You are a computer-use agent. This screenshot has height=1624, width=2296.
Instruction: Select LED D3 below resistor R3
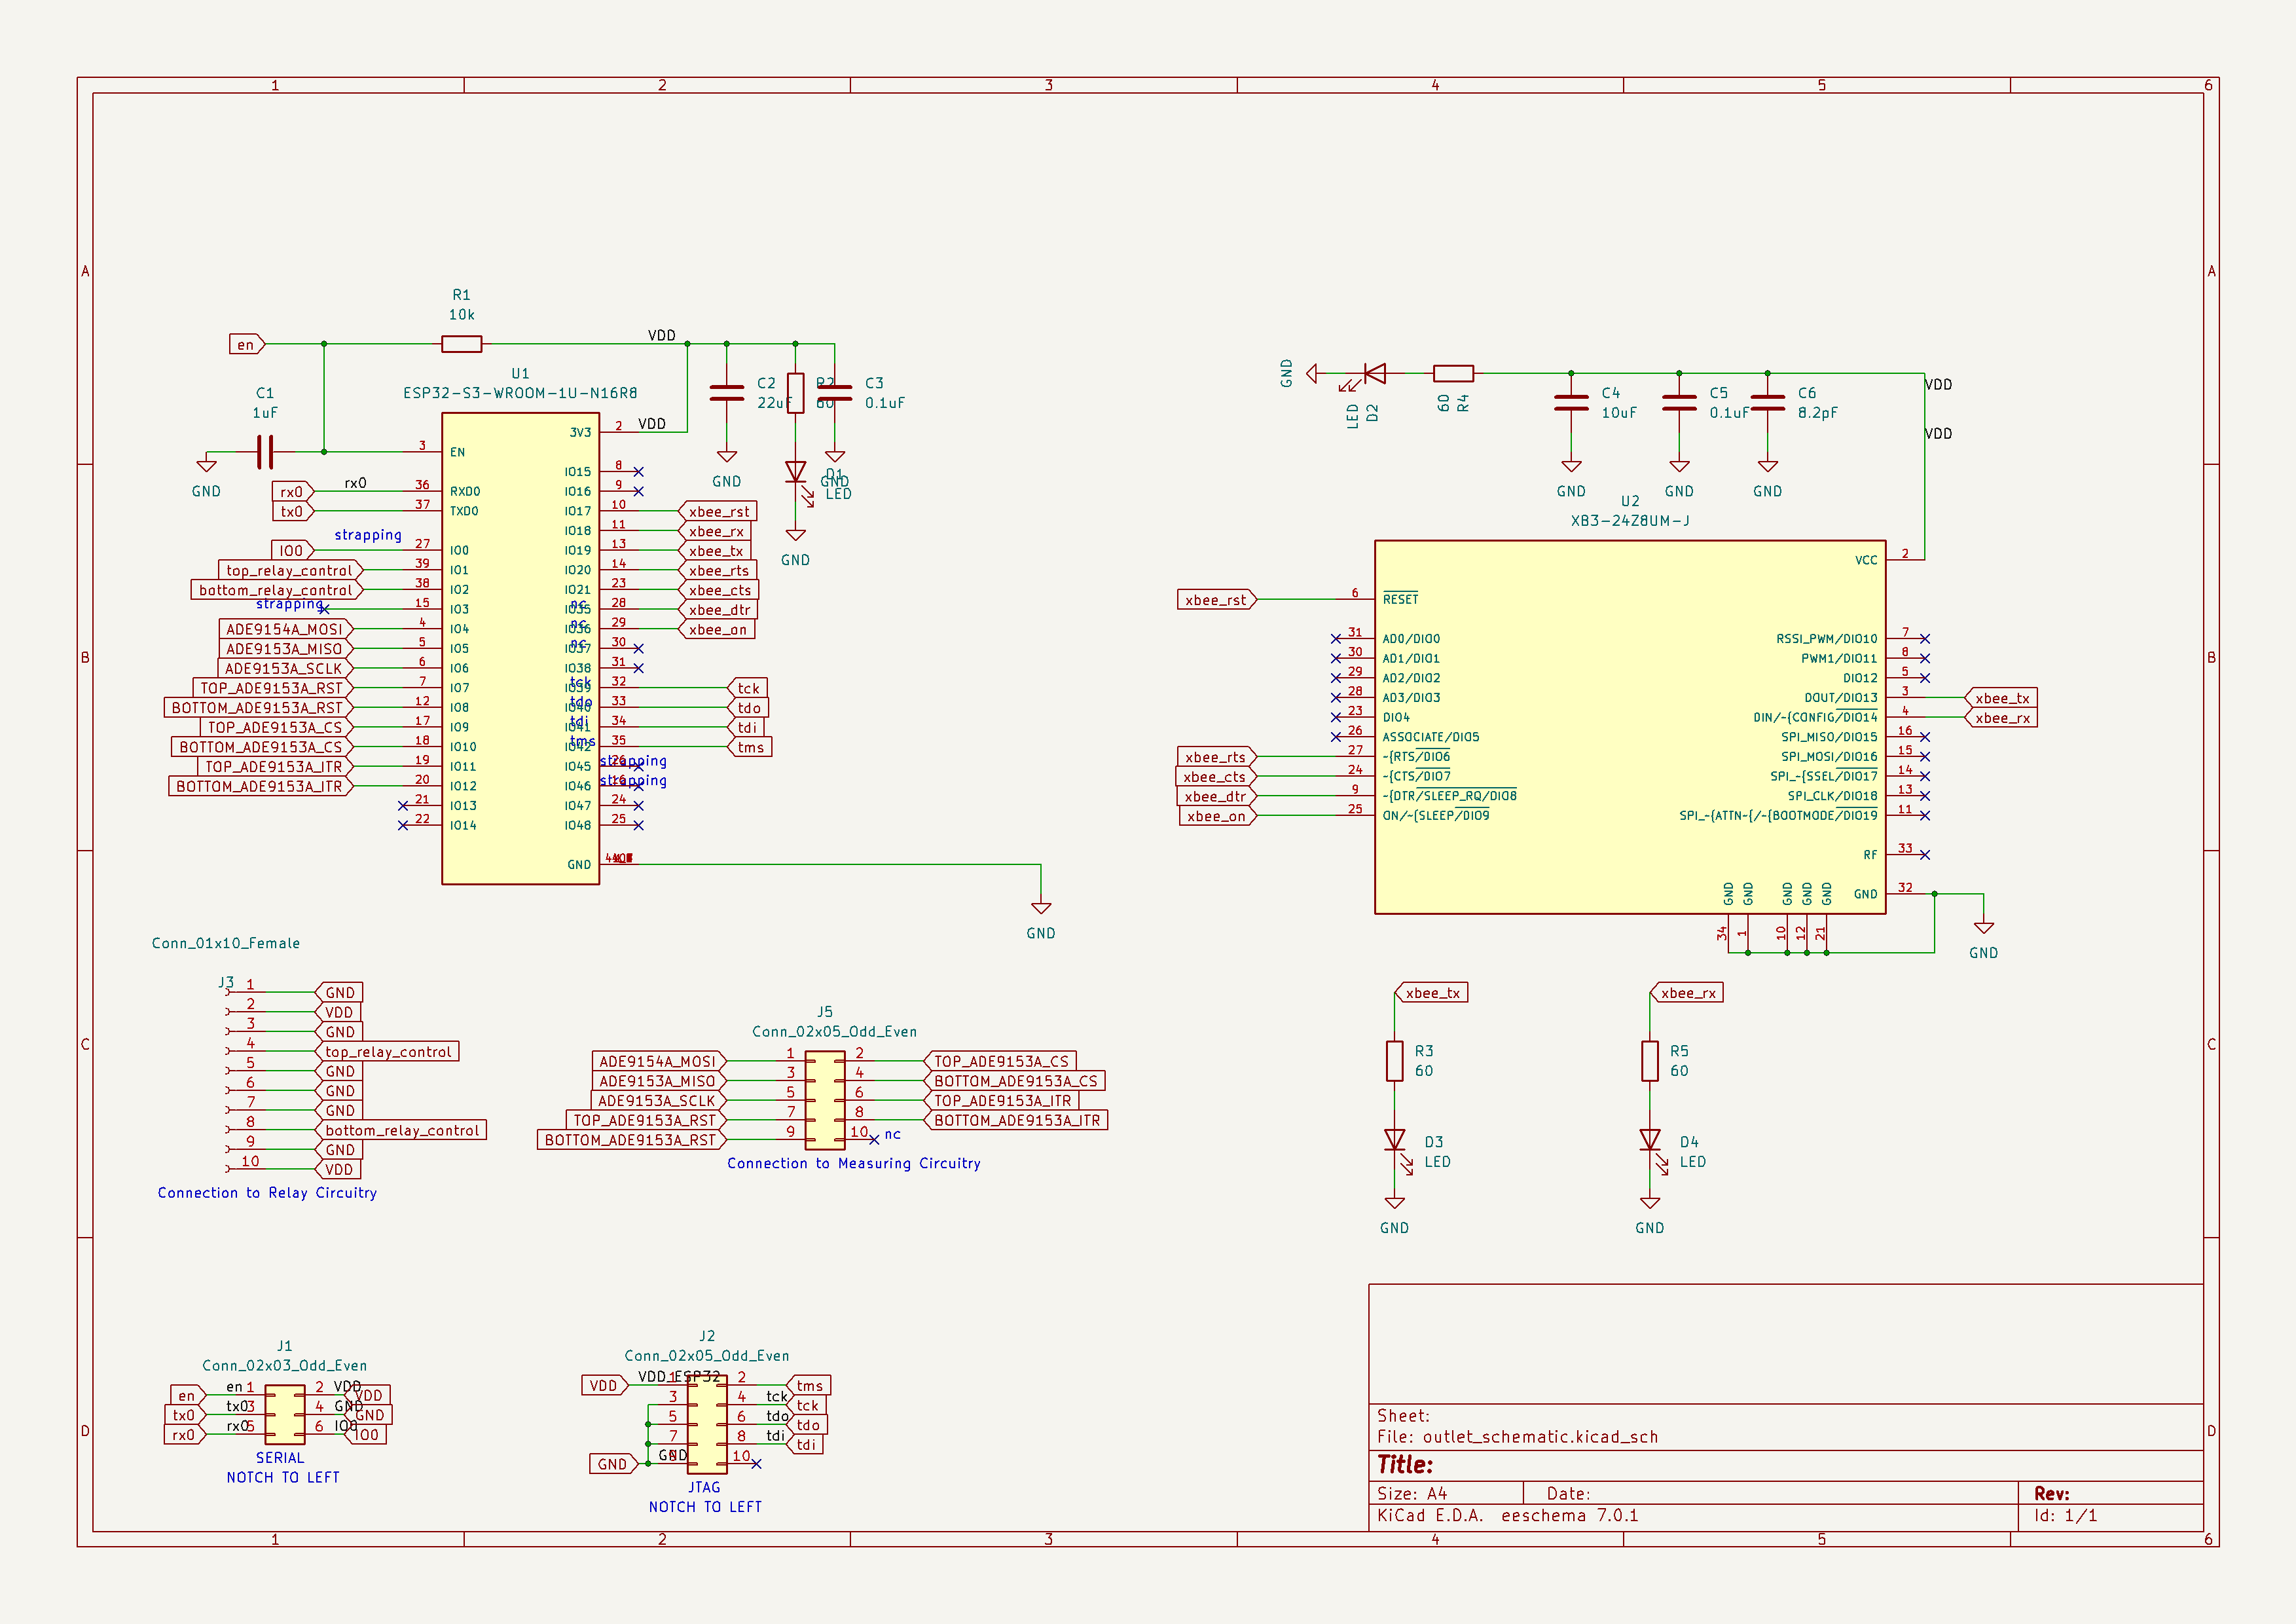1395,1140
